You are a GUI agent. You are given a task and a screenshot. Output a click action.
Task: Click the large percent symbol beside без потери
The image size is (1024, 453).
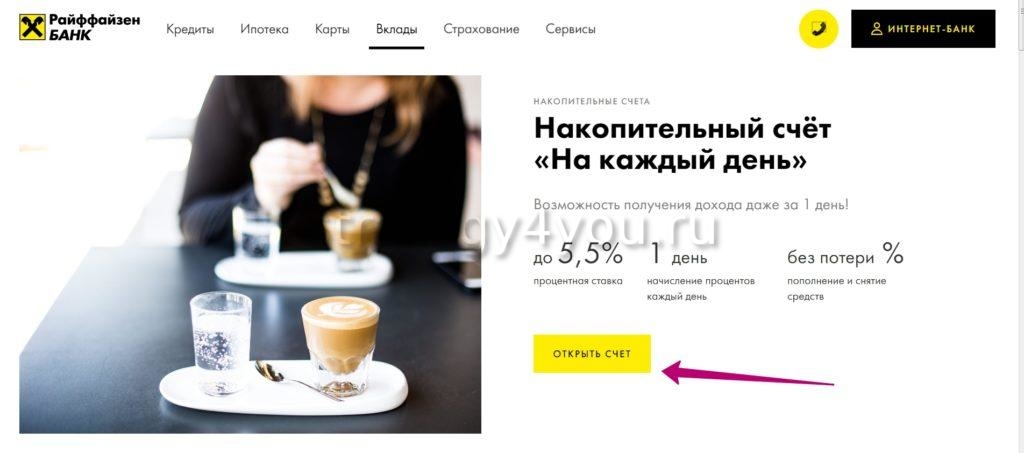point(892,253)
